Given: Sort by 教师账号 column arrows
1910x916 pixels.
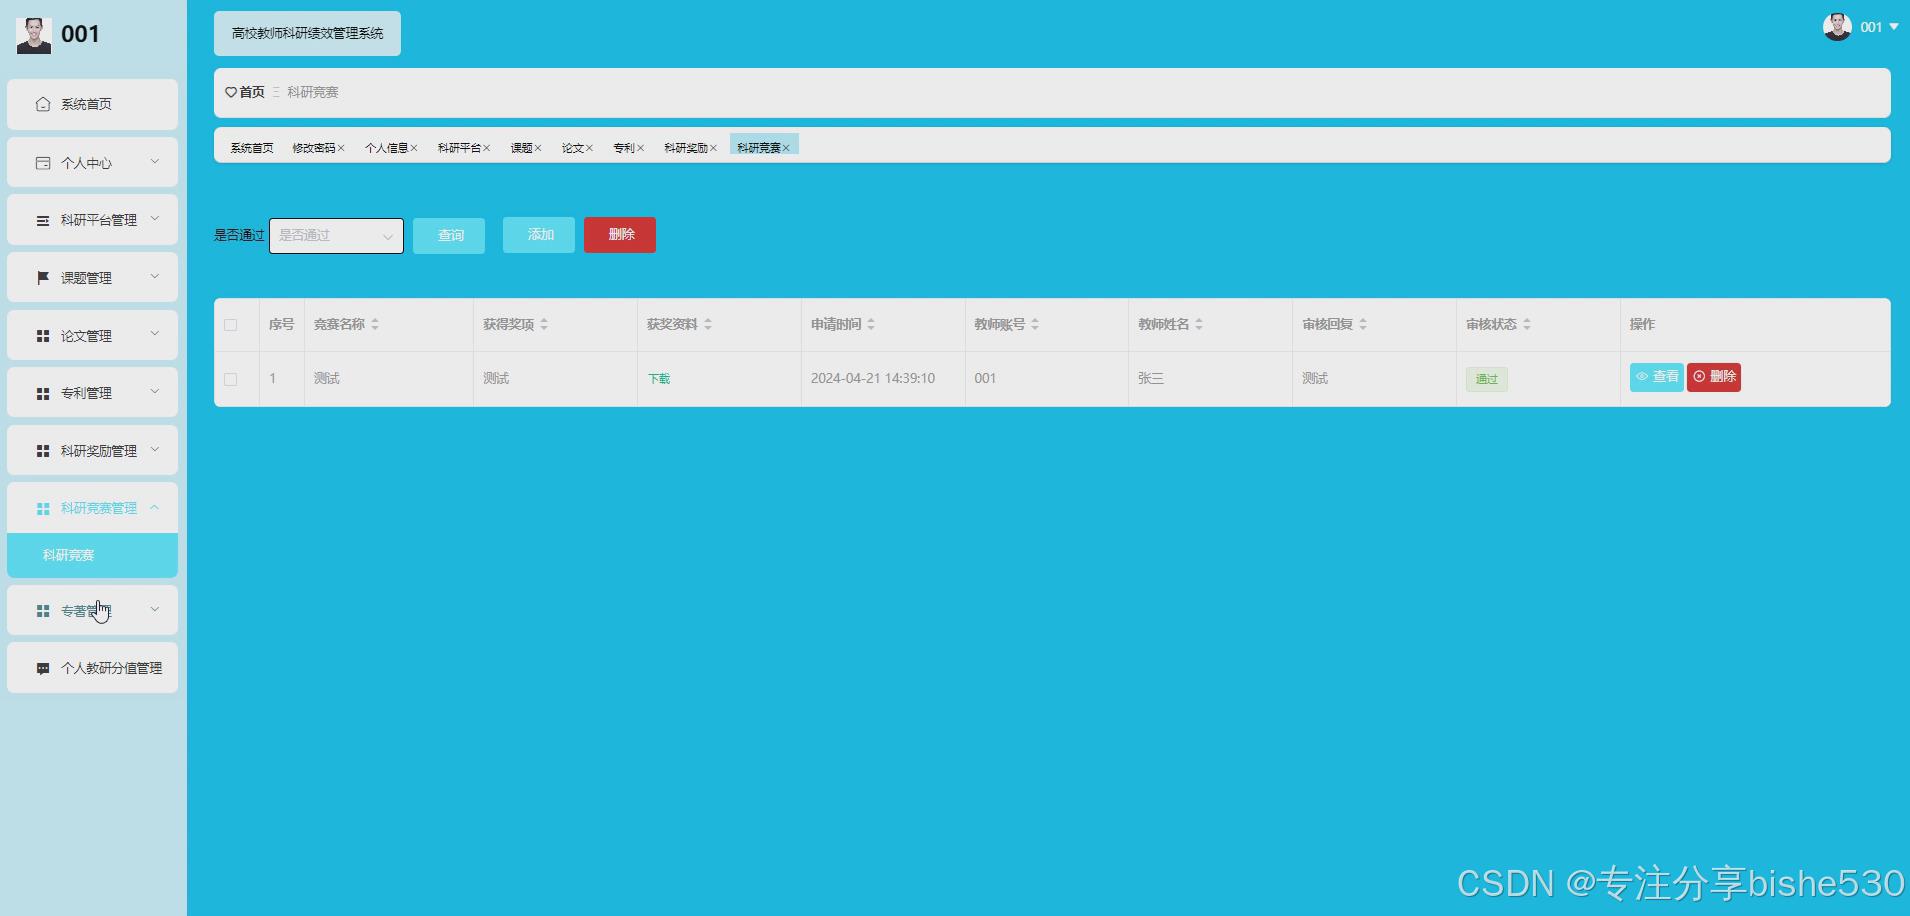Looking at the screenshot, I should [x=1035, y=325].
